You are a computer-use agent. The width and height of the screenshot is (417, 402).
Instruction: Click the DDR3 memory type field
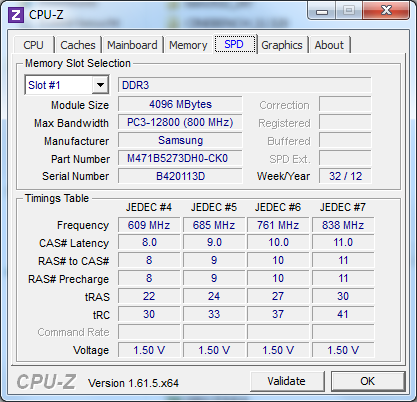245,85
